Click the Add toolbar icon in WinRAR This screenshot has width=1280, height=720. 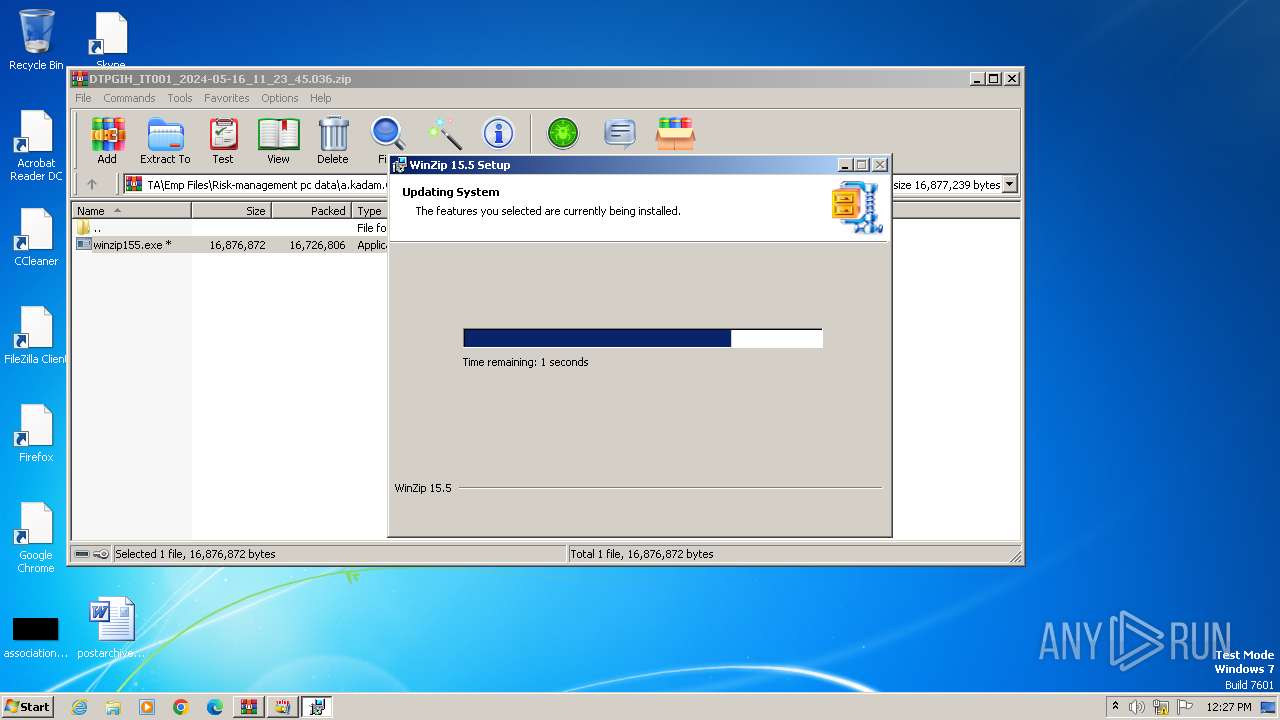[x=107, y=141]
